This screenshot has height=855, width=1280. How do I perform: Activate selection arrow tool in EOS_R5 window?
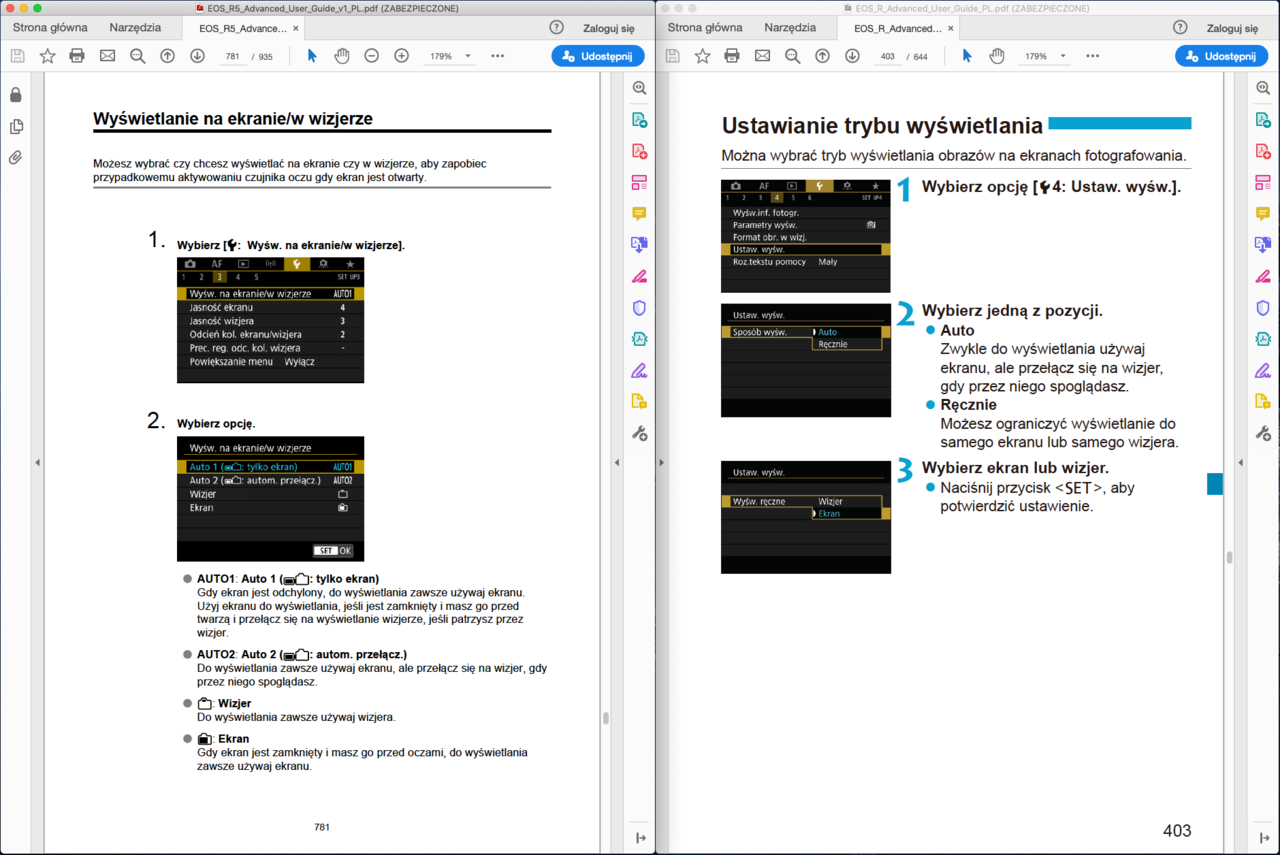pos(312,56)
